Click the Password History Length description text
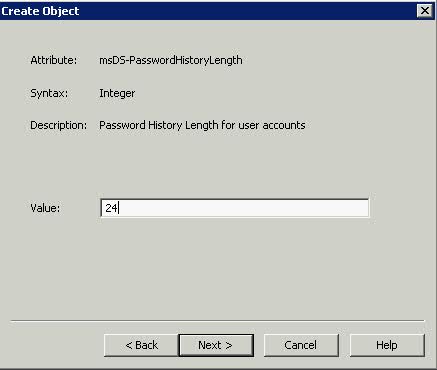Image resolution: width=437 pixels, height=370 pixels. (202, 125)
